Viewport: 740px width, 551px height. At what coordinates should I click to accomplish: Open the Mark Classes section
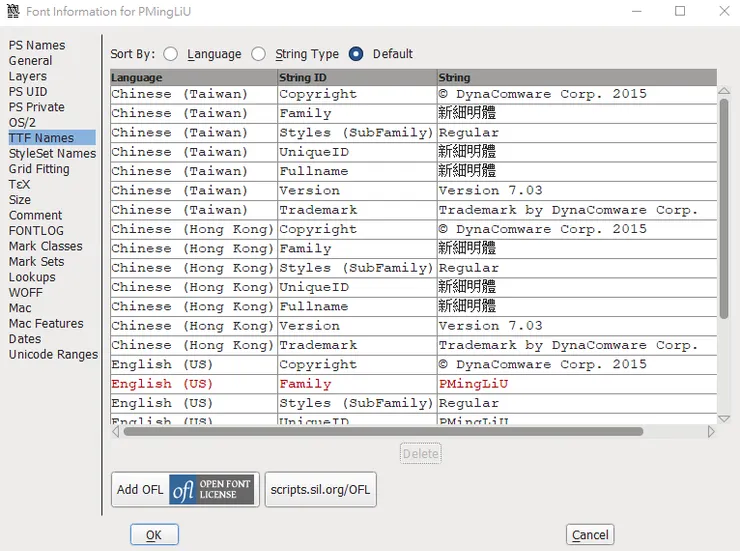45,246
